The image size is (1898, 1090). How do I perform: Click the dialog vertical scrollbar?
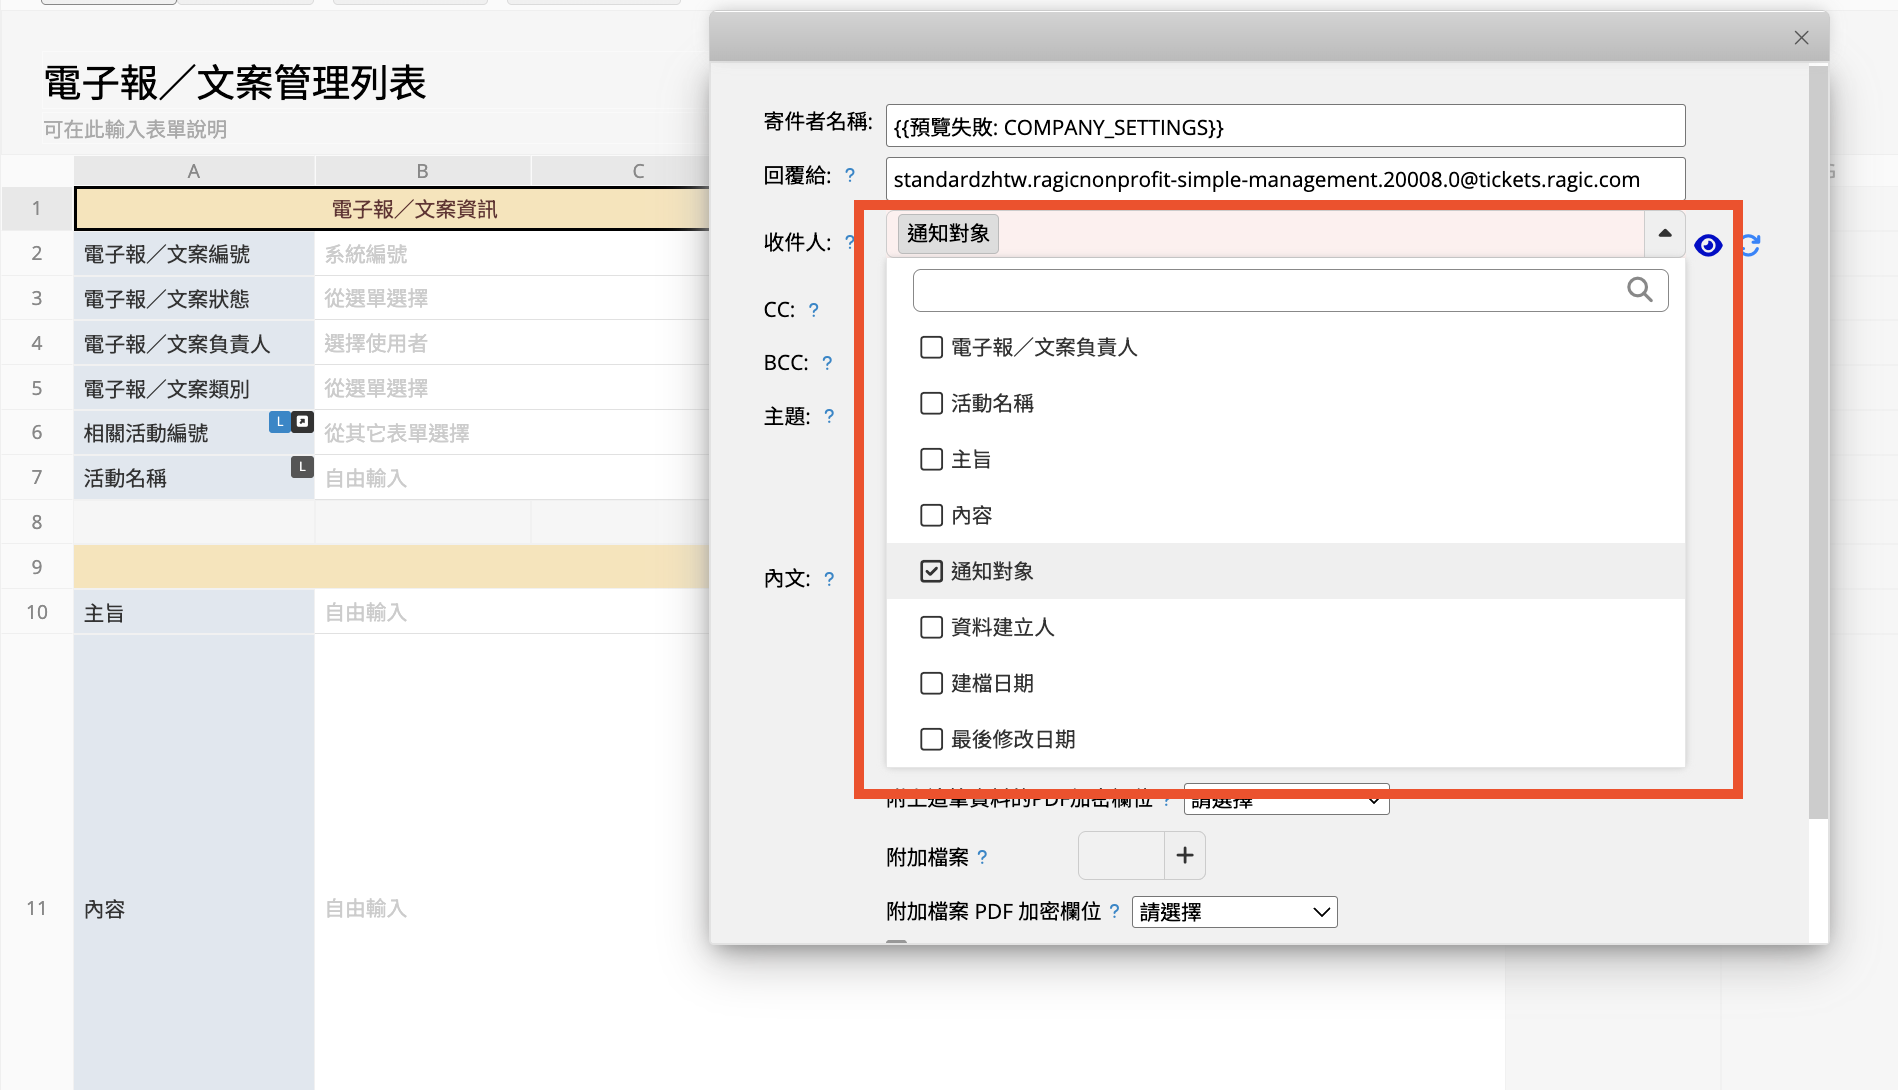click(1818, 440)
